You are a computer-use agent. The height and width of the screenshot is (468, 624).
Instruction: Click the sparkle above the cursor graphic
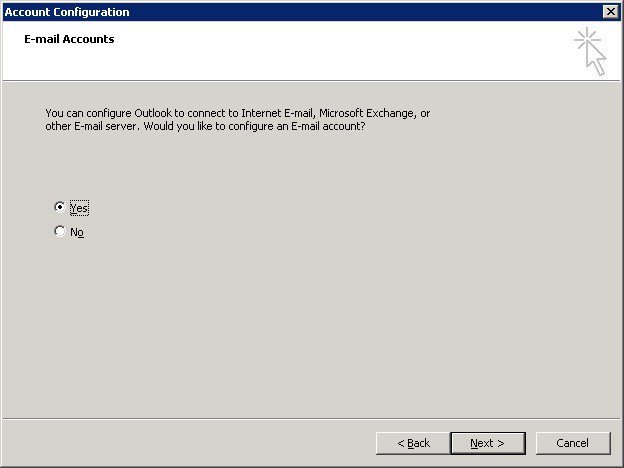(x=586, y=38)
